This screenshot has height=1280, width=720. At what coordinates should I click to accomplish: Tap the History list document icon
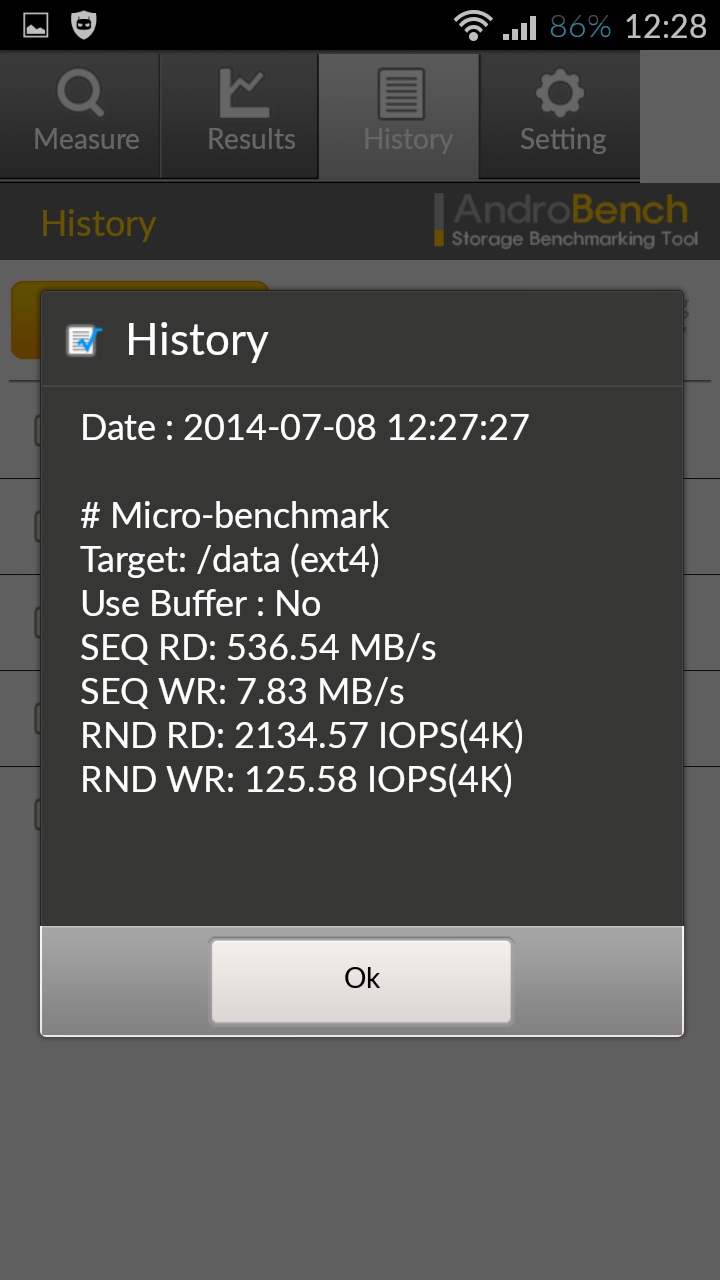tap(401, 94)
